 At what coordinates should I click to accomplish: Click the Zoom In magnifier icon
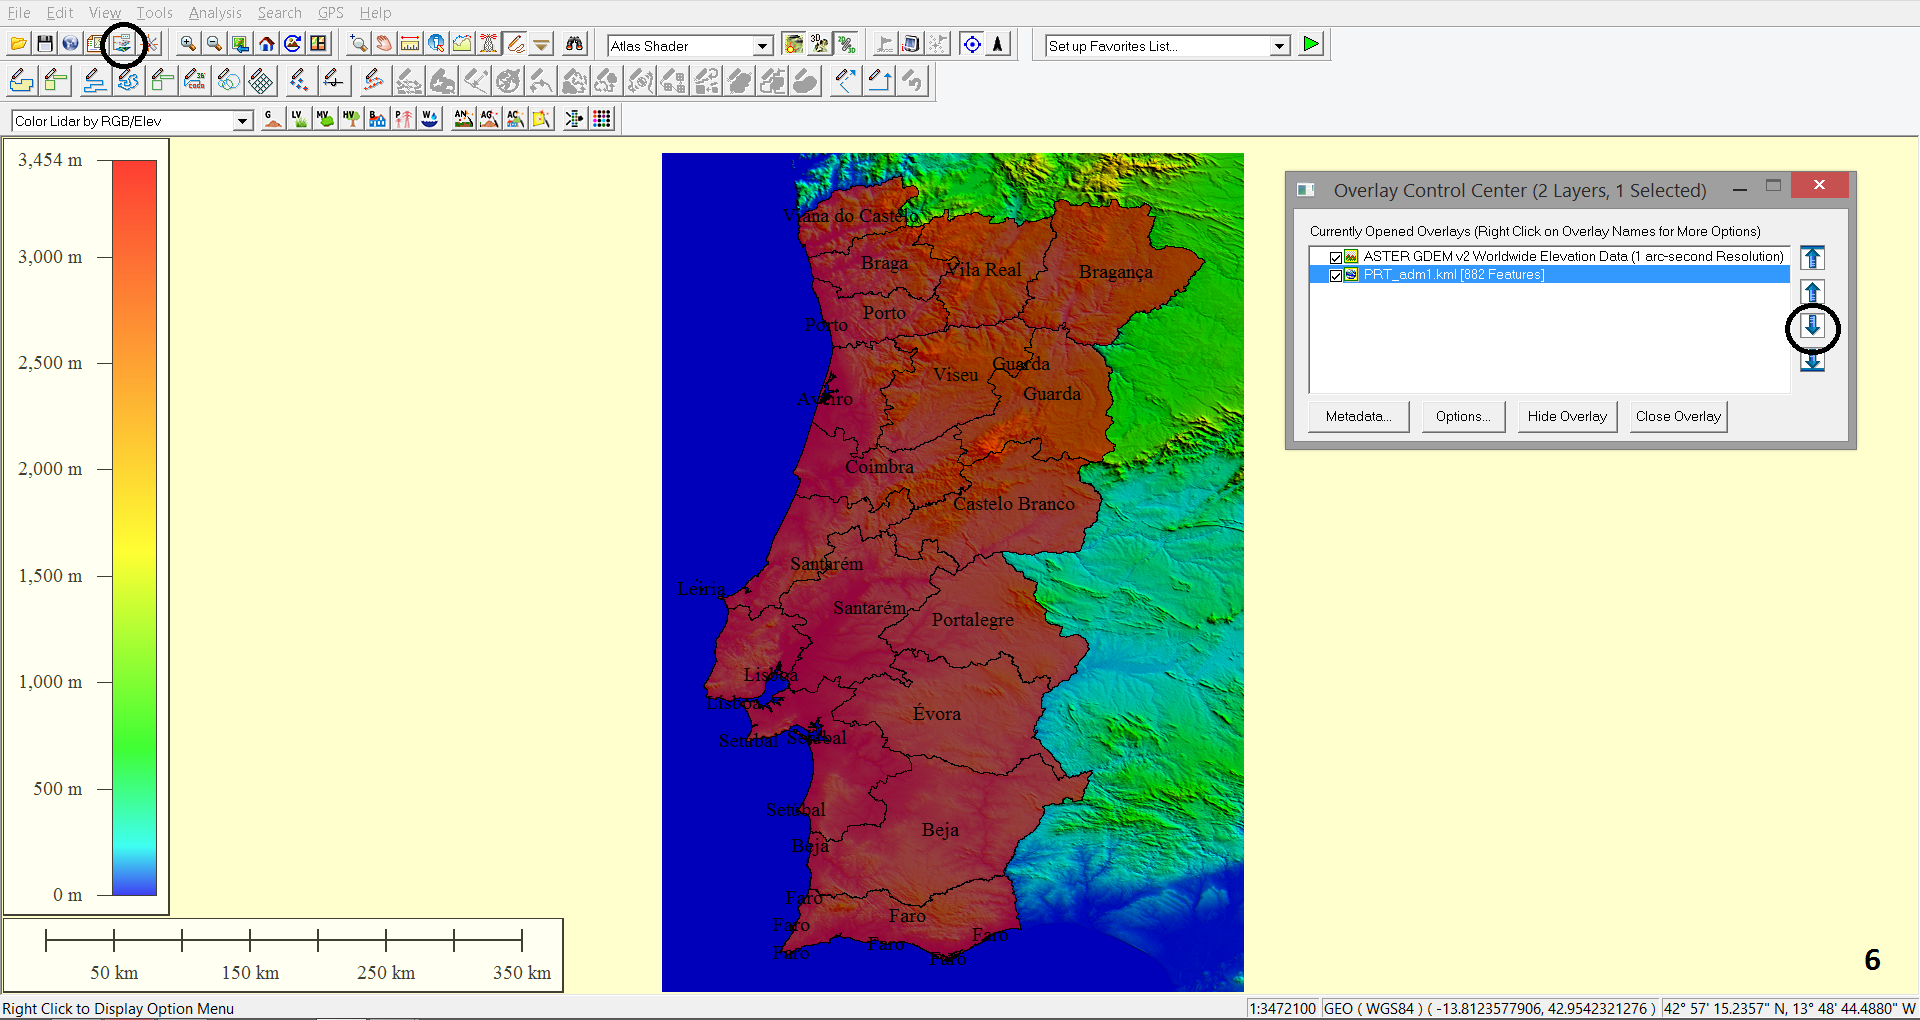(188, 44)
